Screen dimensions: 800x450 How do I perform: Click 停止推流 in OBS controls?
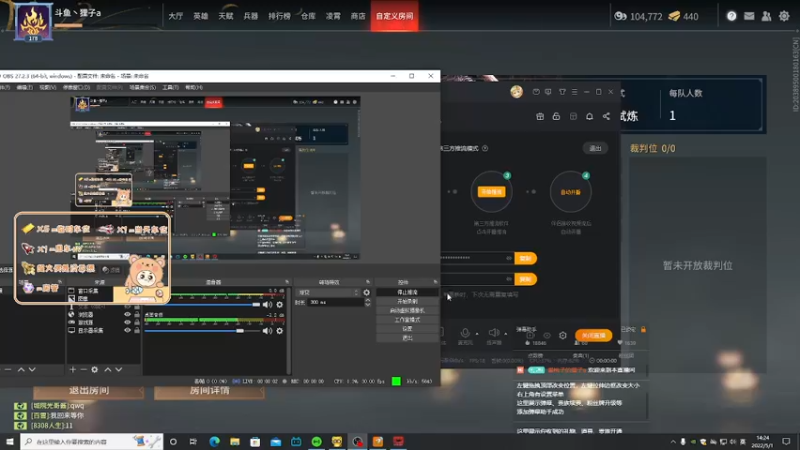pyautogui.click(x=407, y=292)
